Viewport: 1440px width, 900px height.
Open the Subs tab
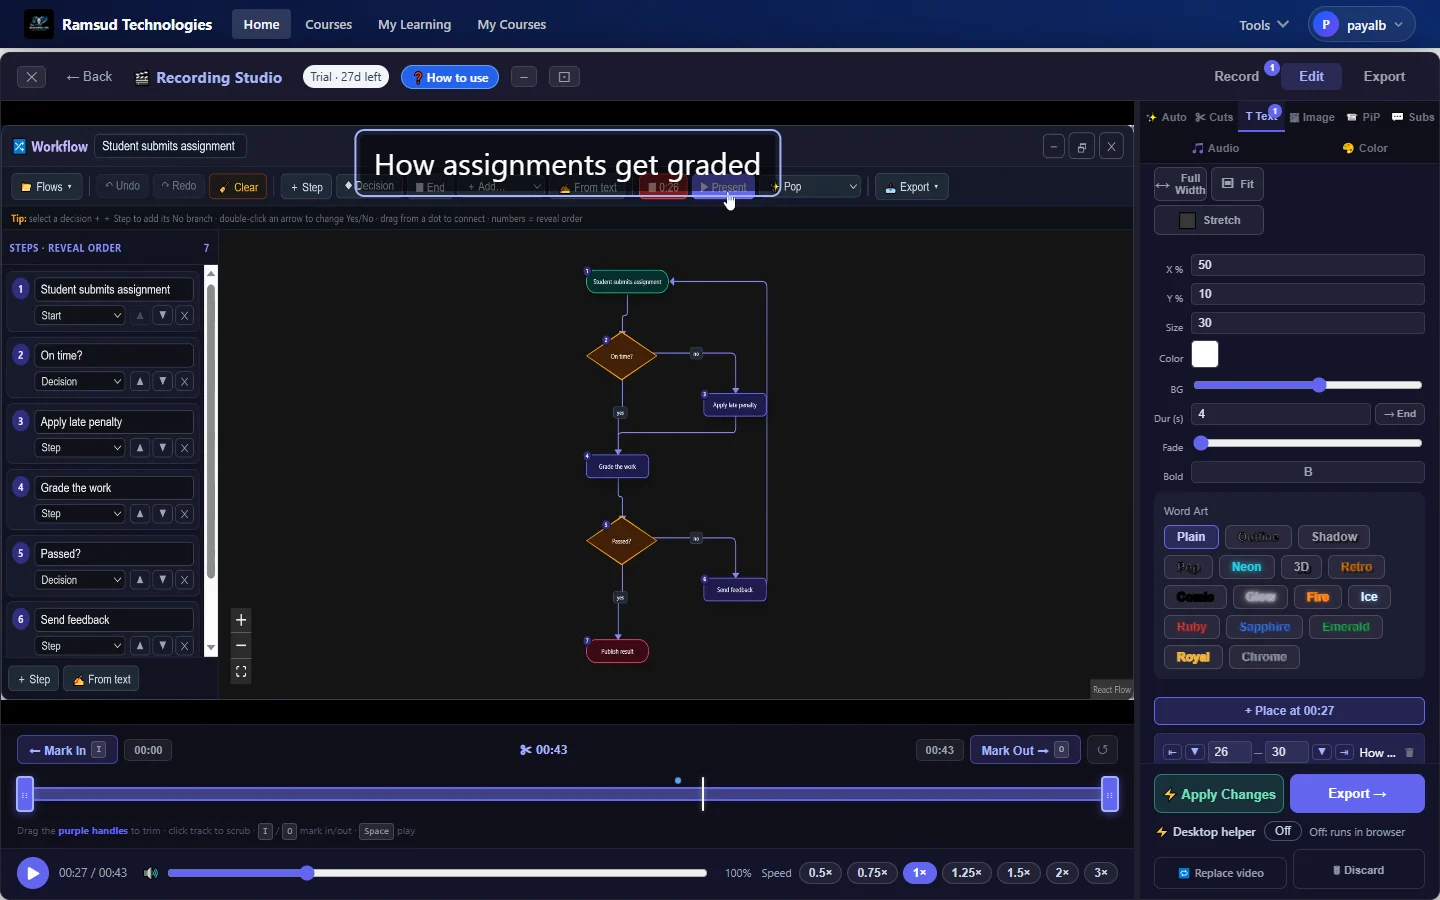[1413, 117]
